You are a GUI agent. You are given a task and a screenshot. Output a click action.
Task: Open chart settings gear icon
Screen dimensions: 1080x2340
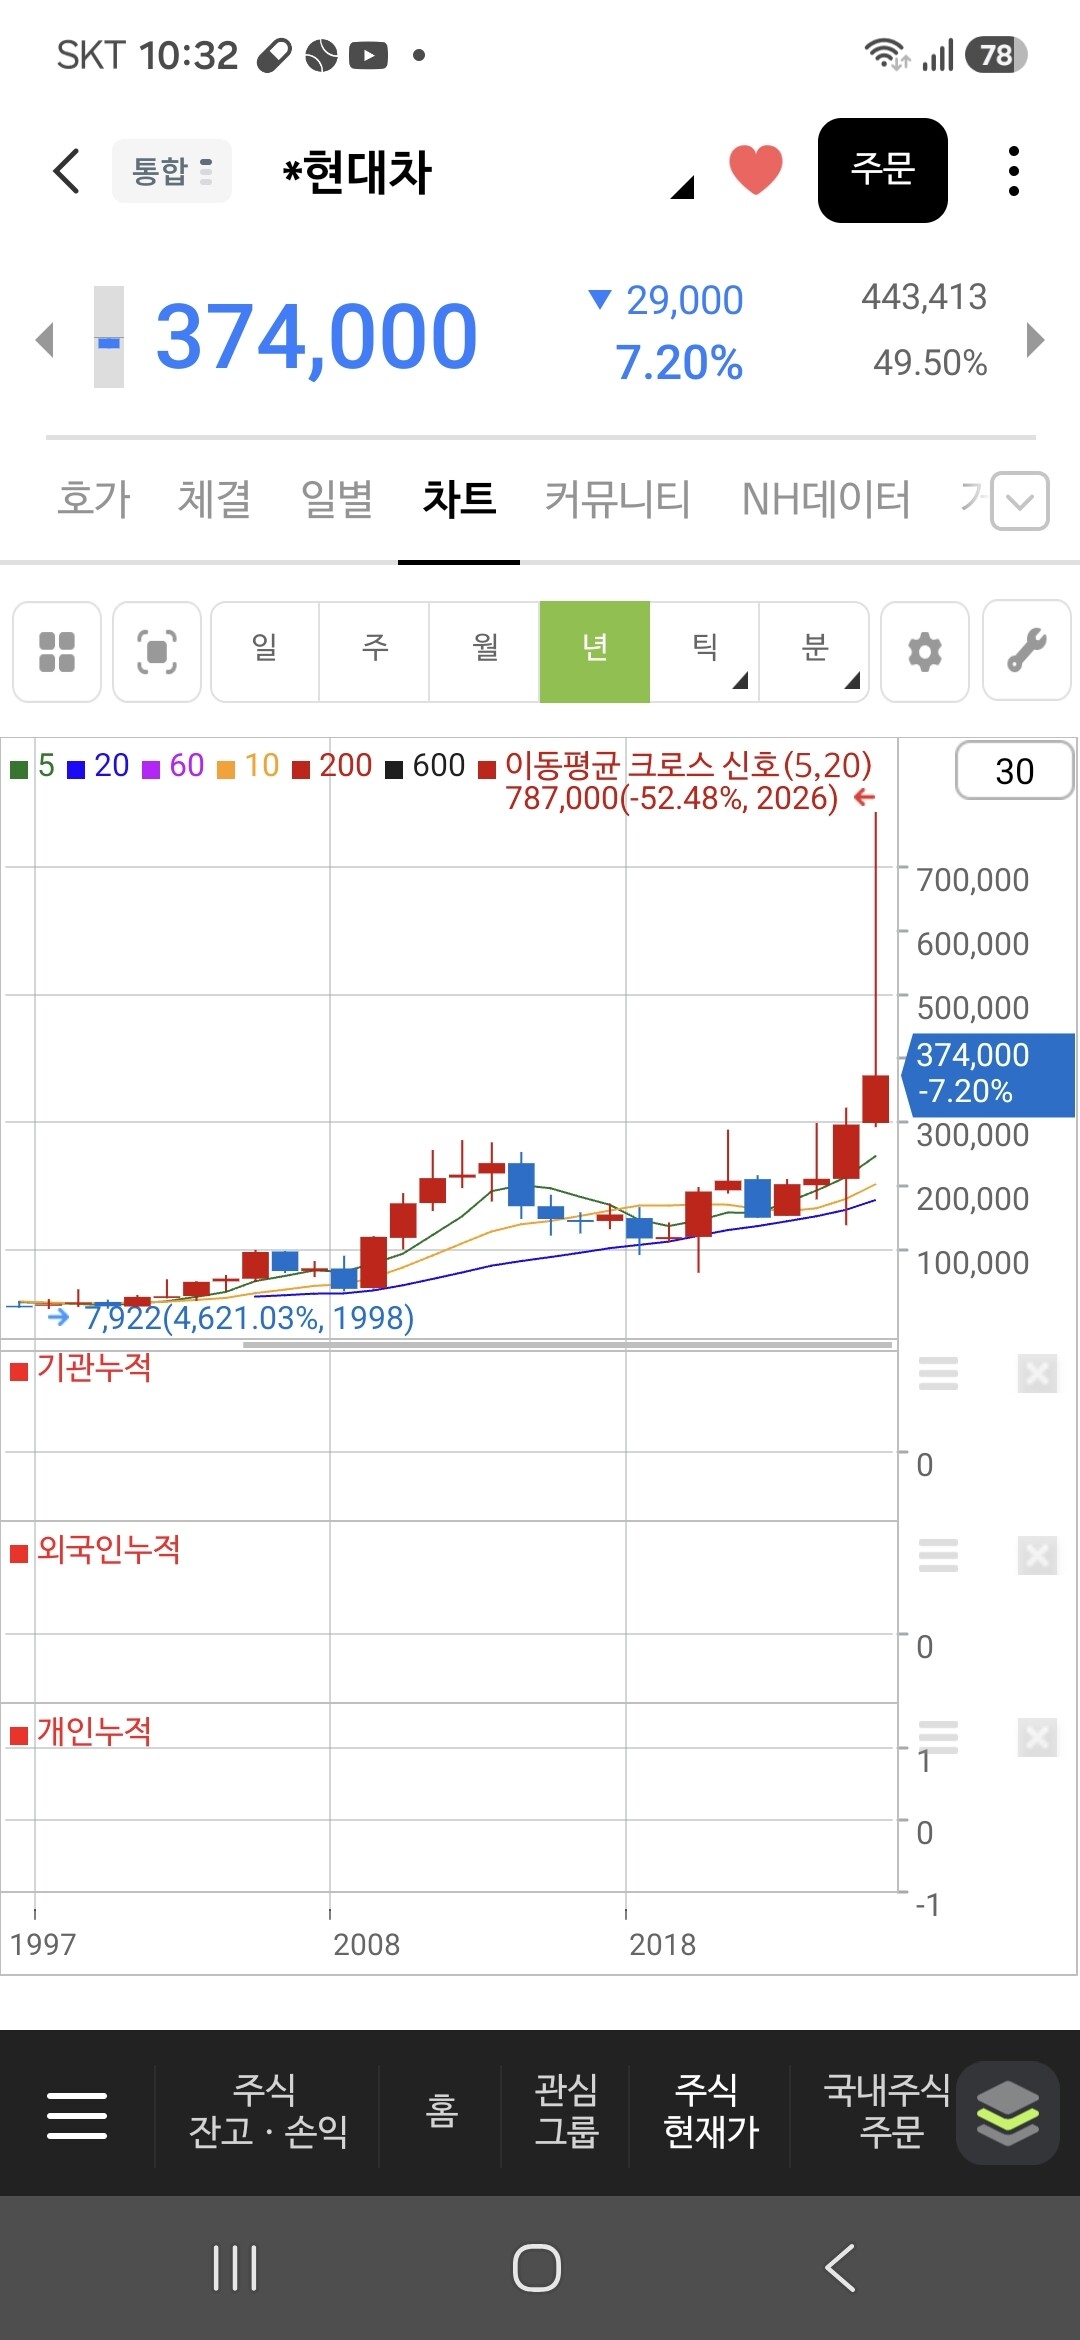pyautogui.click(x=925, y=652)
